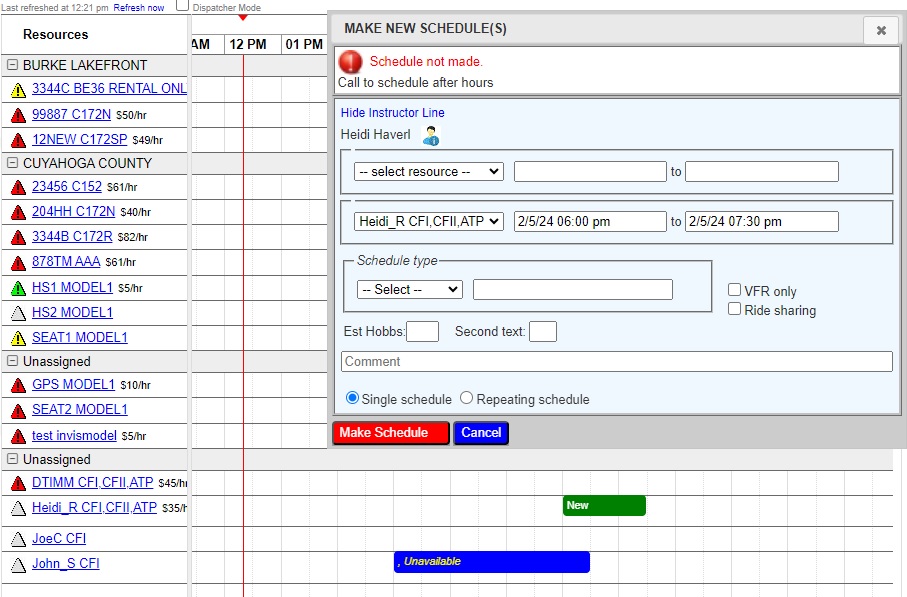Toggle Dispatcher Mode on

pyautogui.click(x=181, y=5)
